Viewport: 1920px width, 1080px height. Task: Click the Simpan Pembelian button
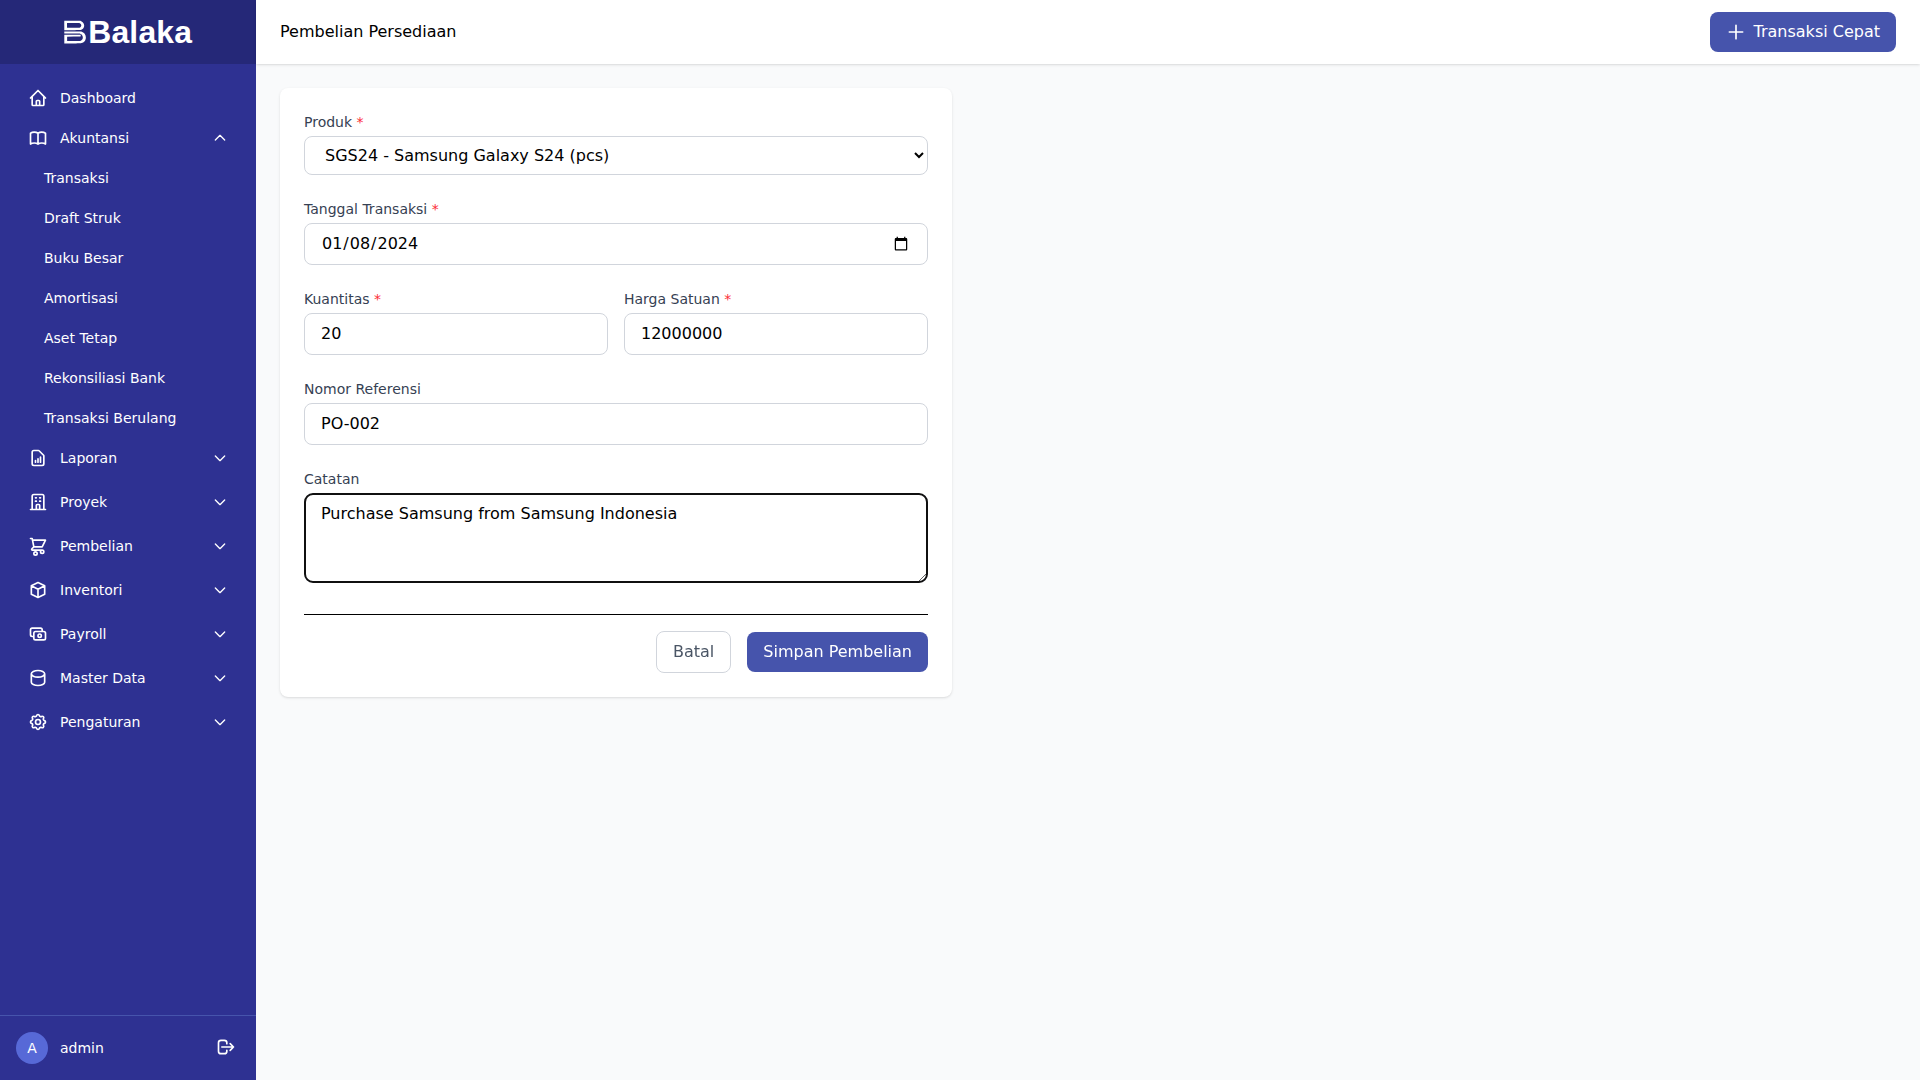pos(836,651)
